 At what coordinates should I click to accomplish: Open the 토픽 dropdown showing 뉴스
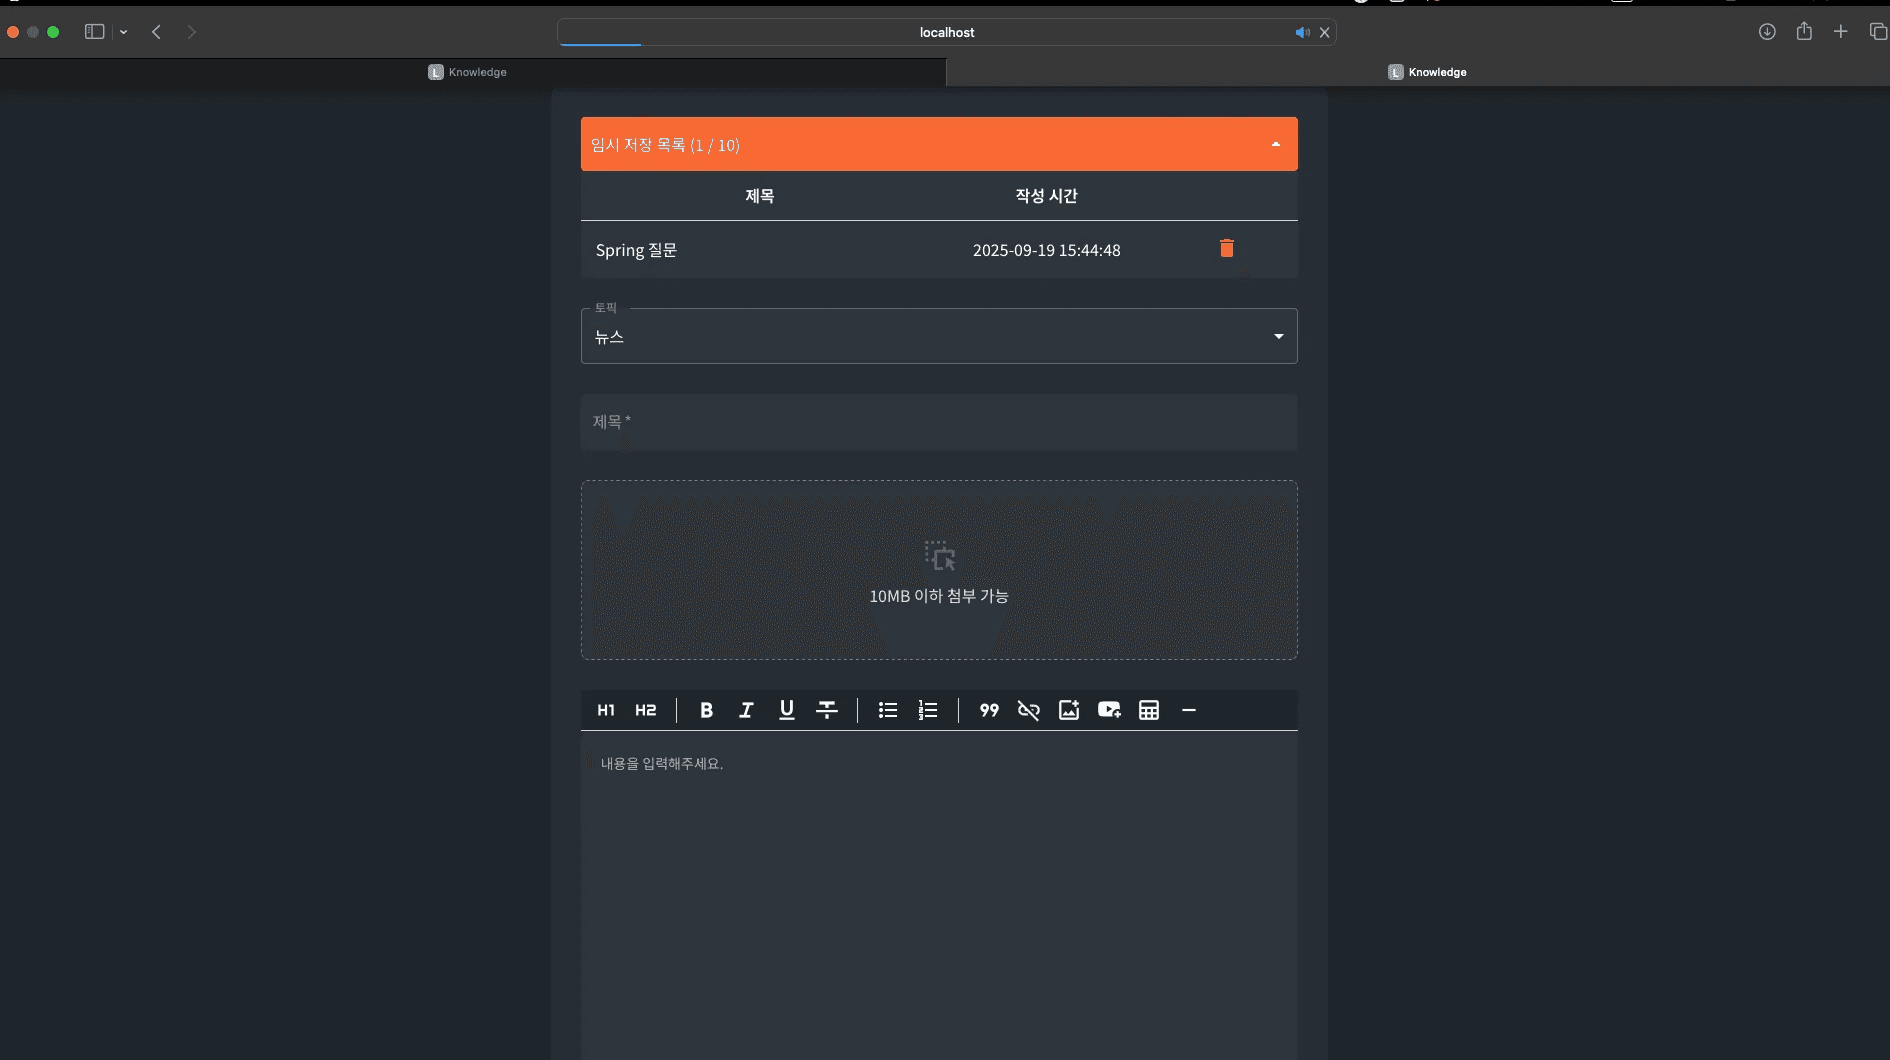click(x=938, y=337)
